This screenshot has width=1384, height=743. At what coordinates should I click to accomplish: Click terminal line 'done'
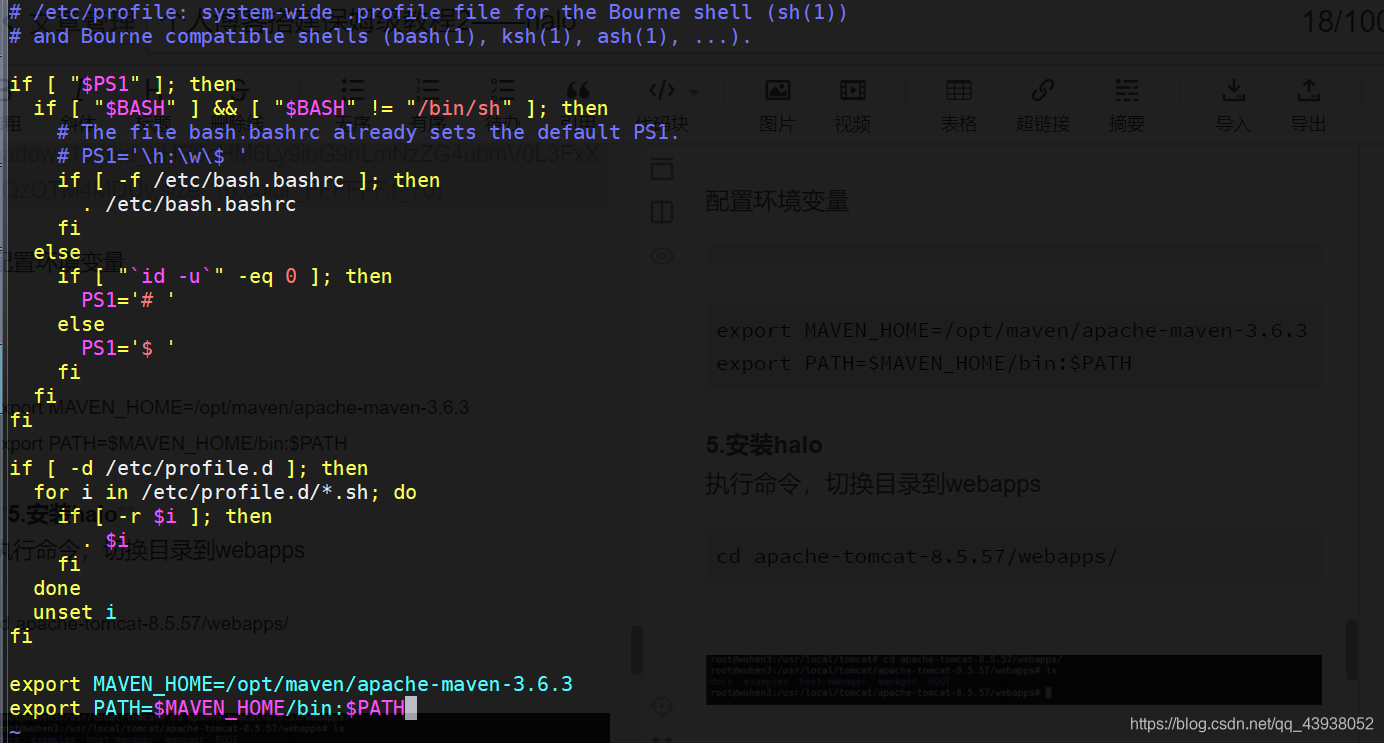point(57,588)
